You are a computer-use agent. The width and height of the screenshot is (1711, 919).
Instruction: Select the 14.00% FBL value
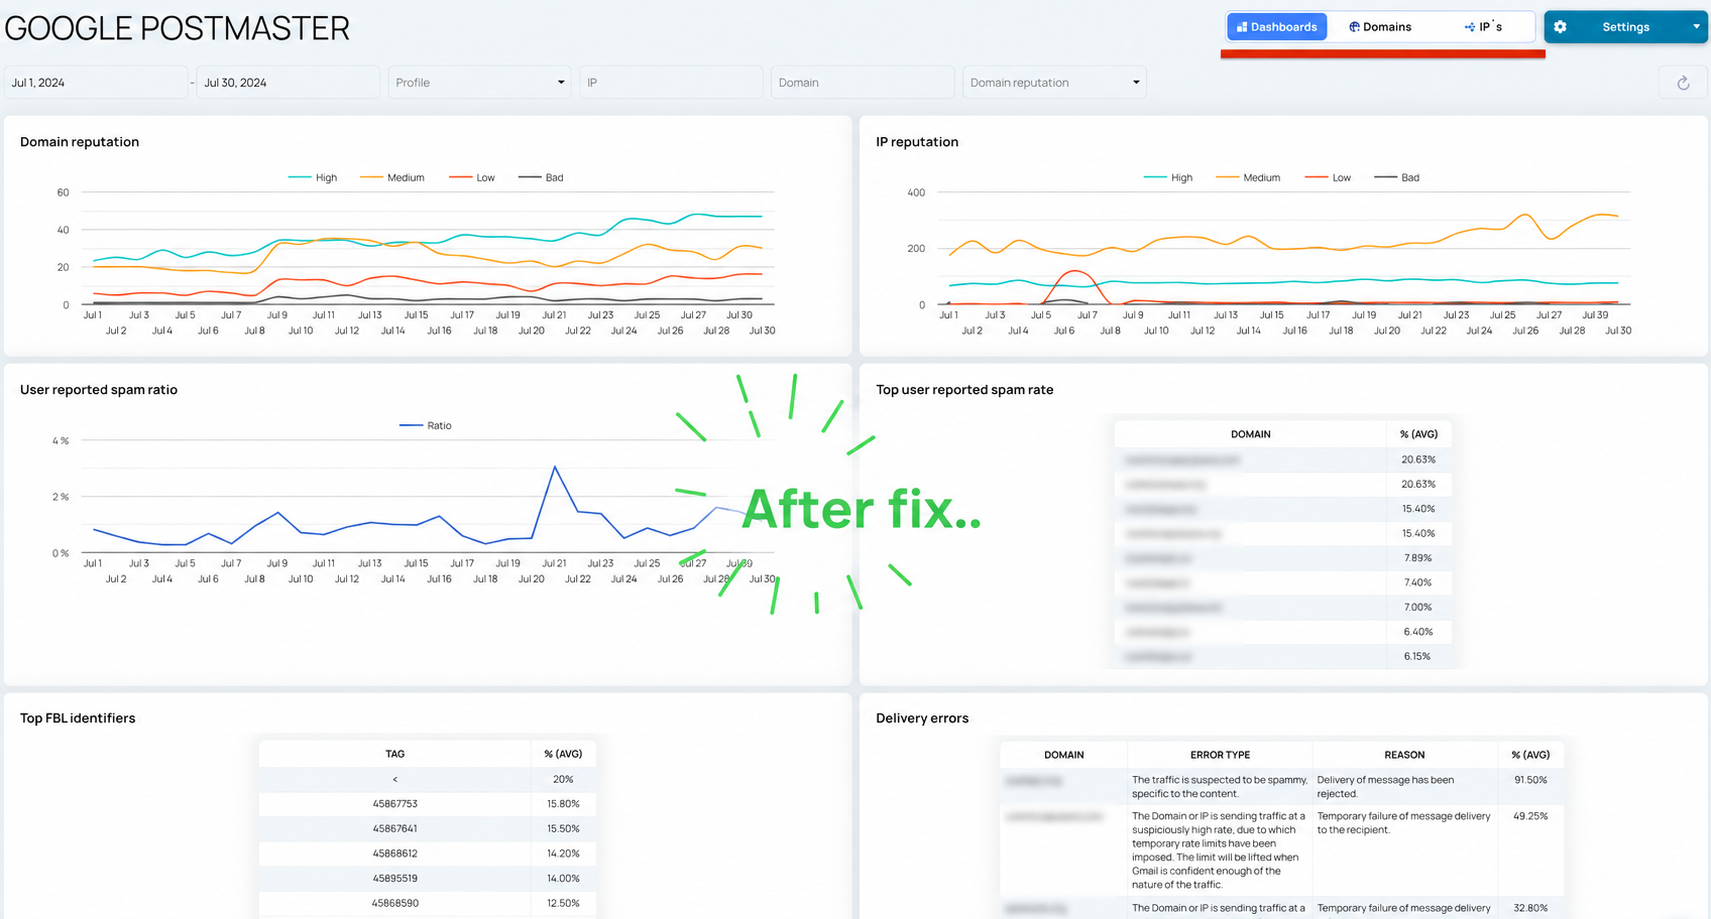coord(563,878)
